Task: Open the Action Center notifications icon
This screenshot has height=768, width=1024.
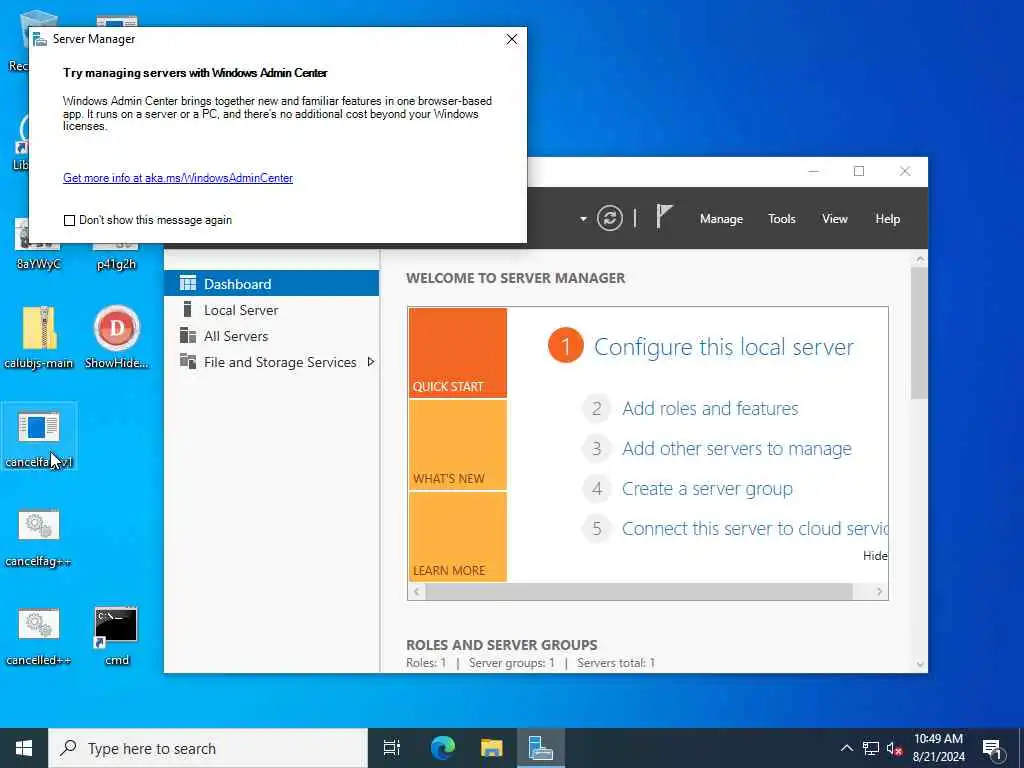Action: (x=993, y=749)
